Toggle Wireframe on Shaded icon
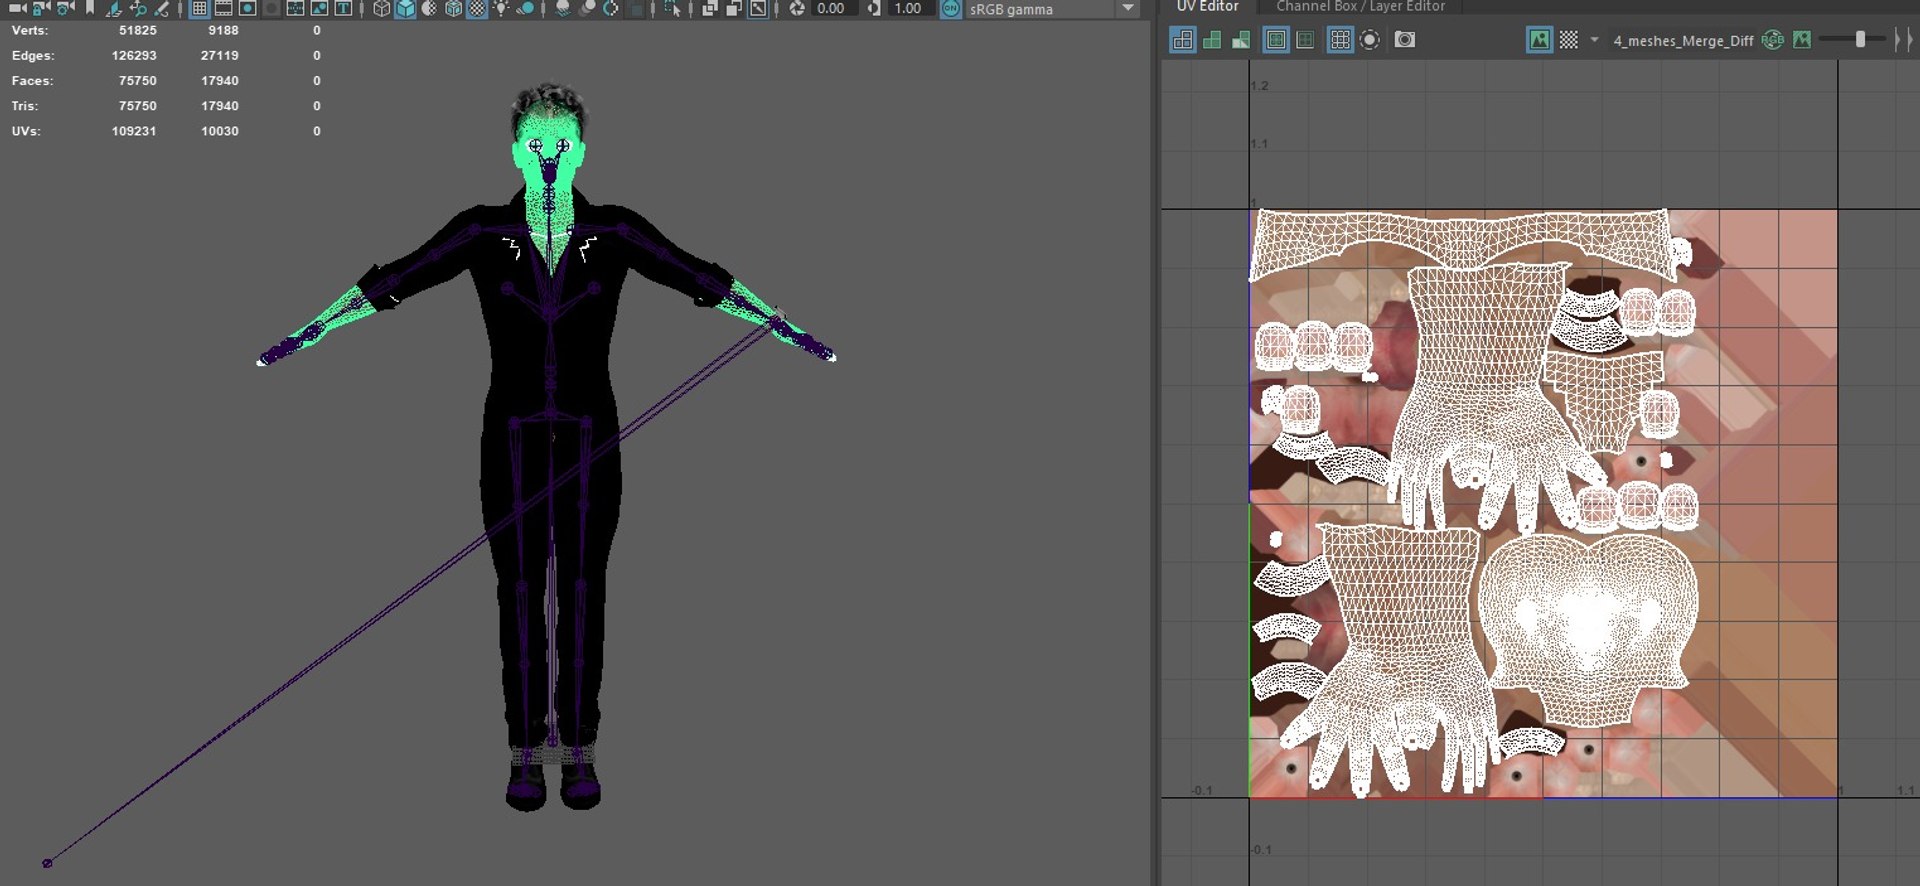 (x=453, y=8)
